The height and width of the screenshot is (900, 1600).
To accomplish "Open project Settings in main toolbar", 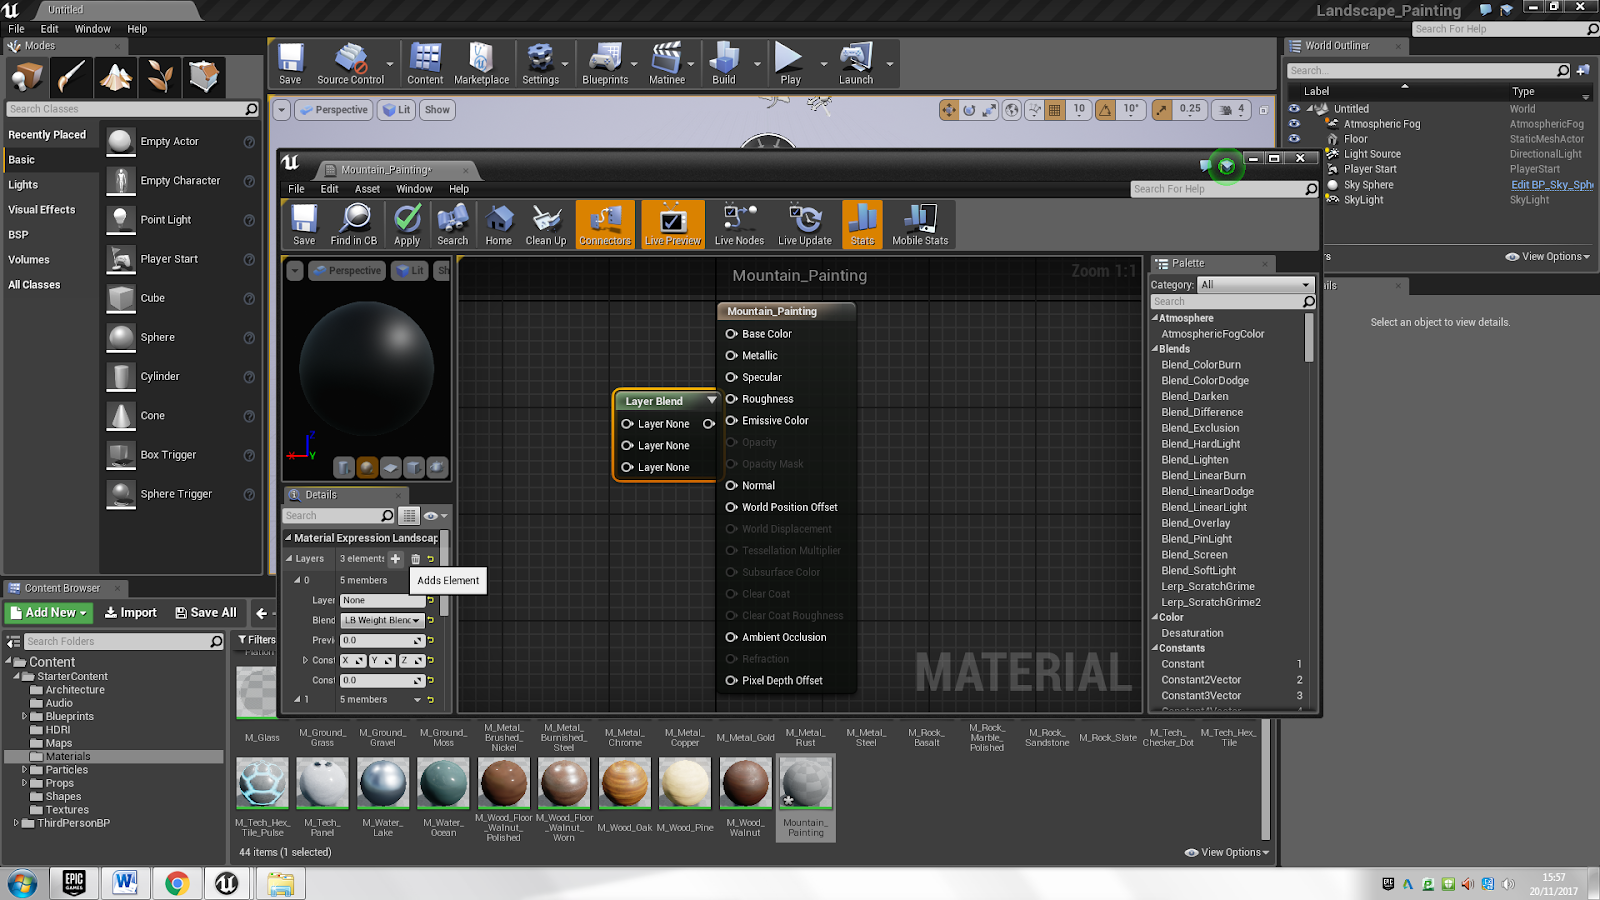I will pyautogui.click(x=540, y=64).
